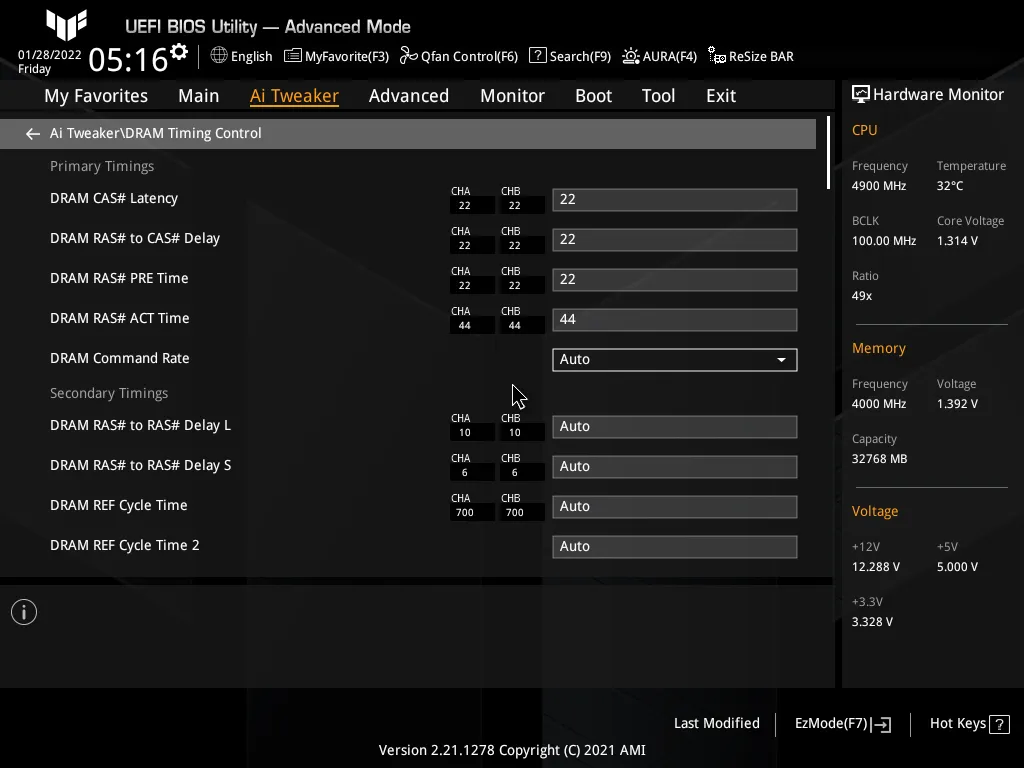The height and width of the screenshot is (768, 1024).
Task: Go to the Boot tab
Action: click(x=593, y=96)
